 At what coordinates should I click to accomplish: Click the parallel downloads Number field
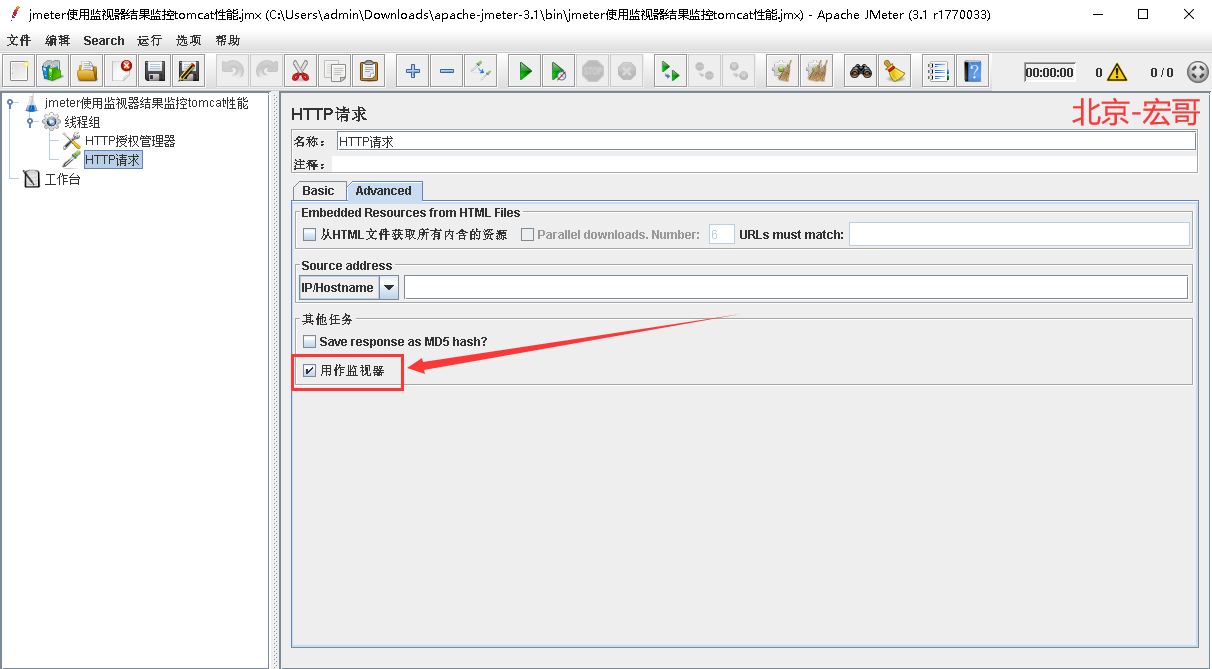pyautogui.click(x=721, y=235)
